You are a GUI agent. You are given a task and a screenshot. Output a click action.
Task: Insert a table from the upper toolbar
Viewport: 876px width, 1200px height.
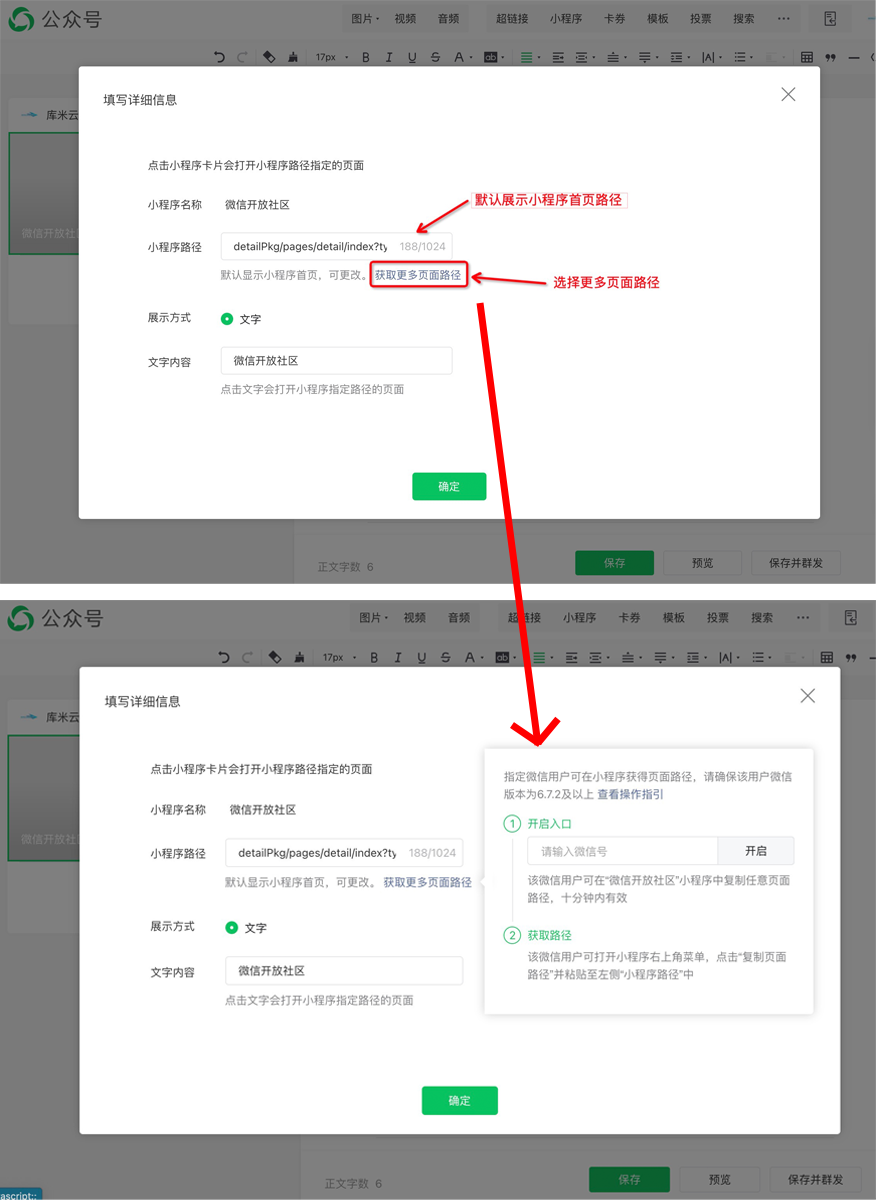click(x=807, y=58)
